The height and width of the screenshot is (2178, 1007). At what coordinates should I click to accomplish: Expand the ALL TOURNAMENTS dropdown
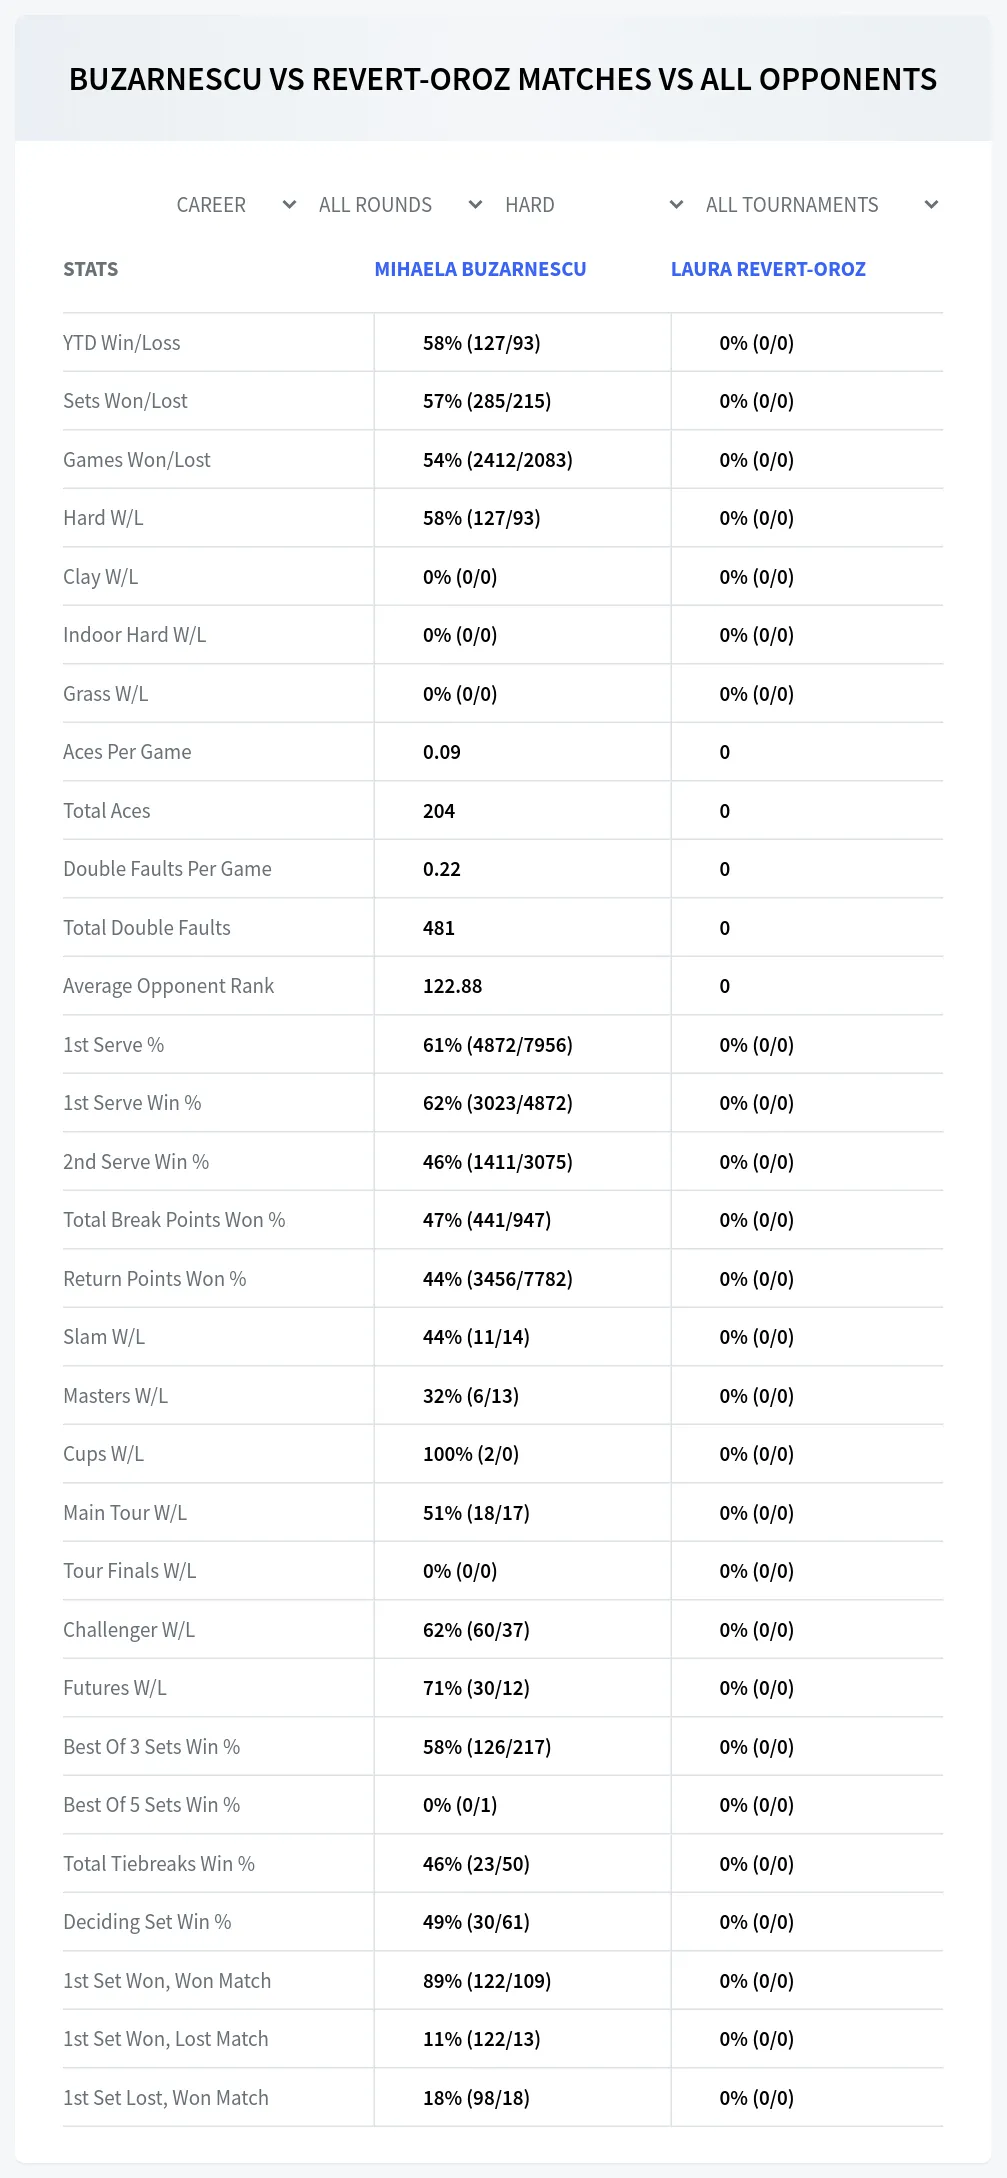[x=821, y=205]
